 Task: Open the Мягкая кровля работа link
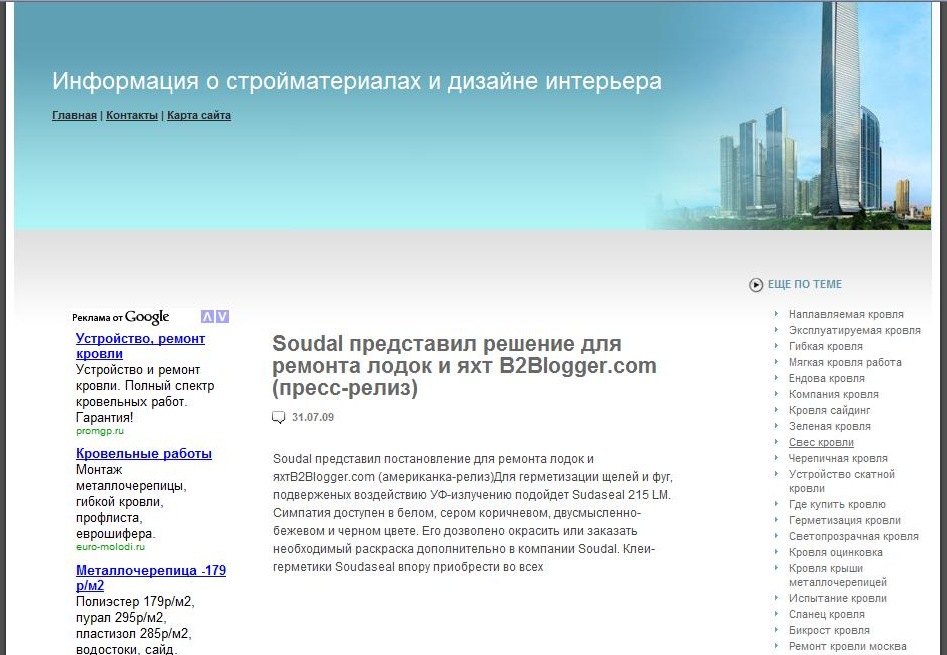click(845, 362)
